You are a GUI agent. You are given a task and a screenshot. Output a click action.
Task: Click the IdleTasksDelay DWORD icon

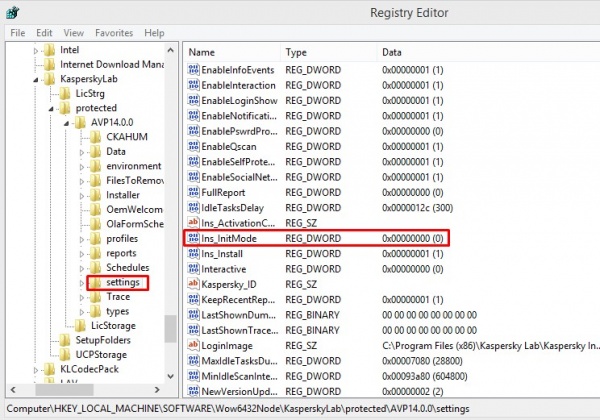(193, 207)
